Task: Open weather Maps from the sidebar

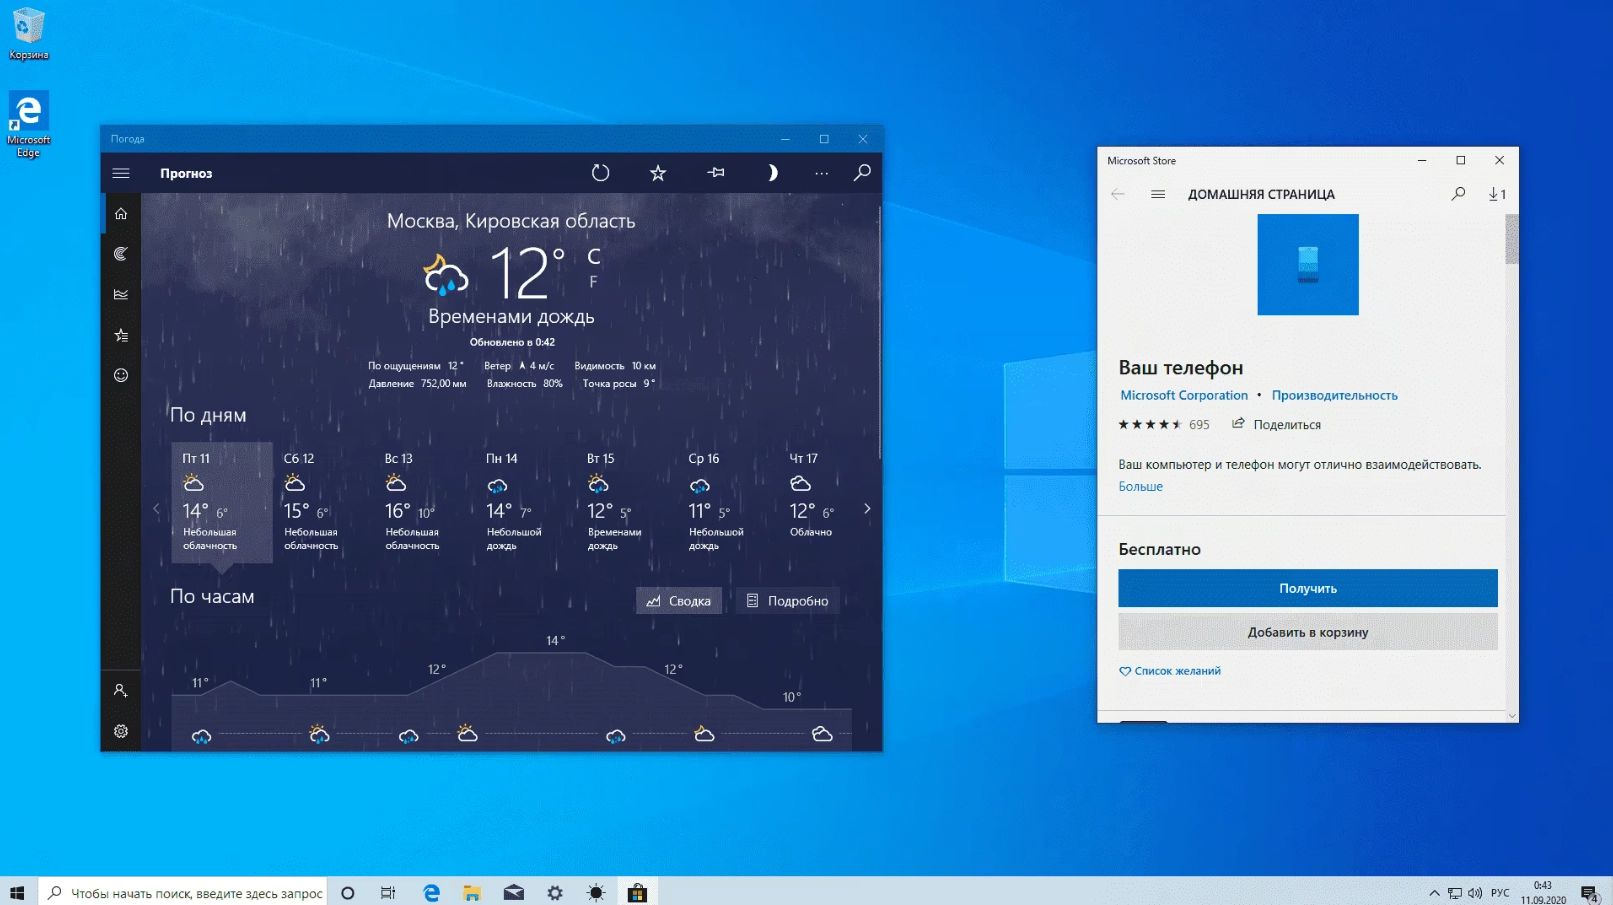Action: pos(121,253)
